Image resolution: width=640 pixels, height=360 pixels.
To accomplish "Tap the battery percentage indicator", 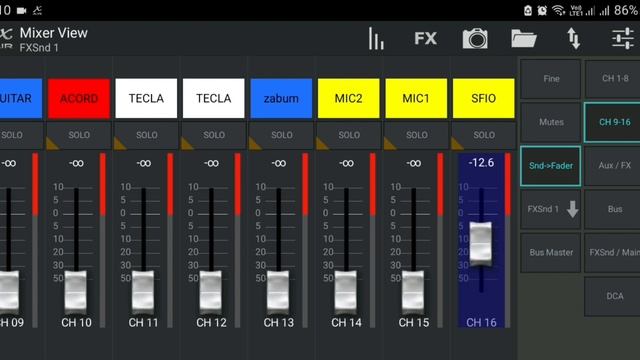I will tap(626, 10).
